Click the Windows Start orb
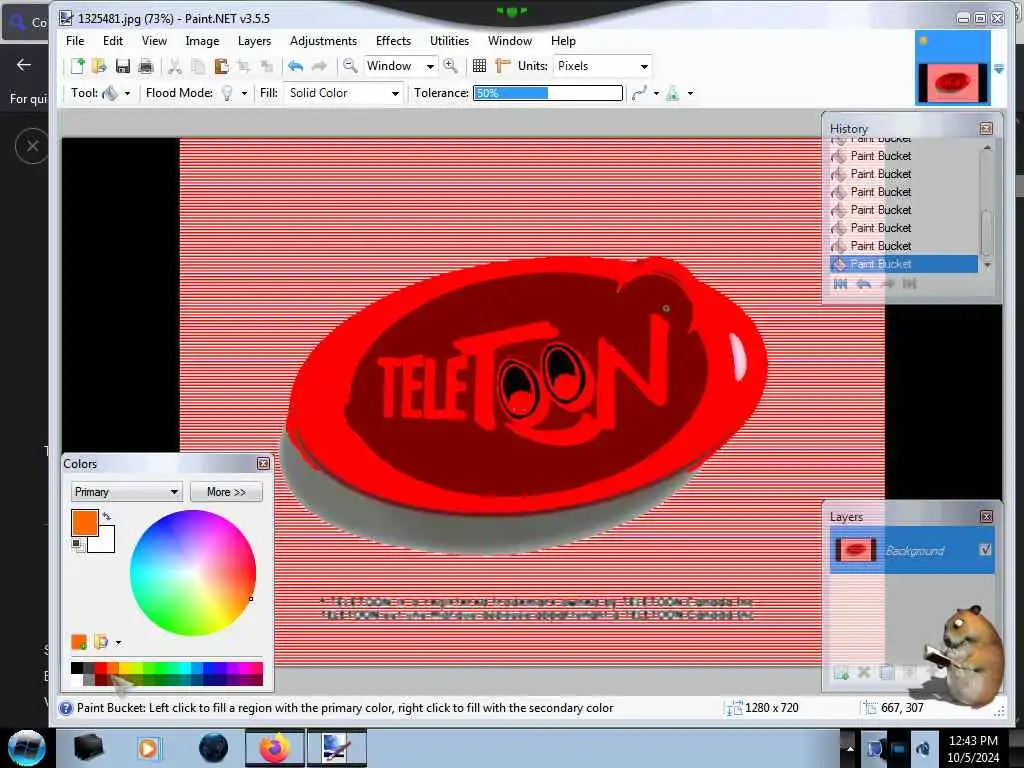The height and width of the screenshot is (768, 1024). tap(27, 748)
